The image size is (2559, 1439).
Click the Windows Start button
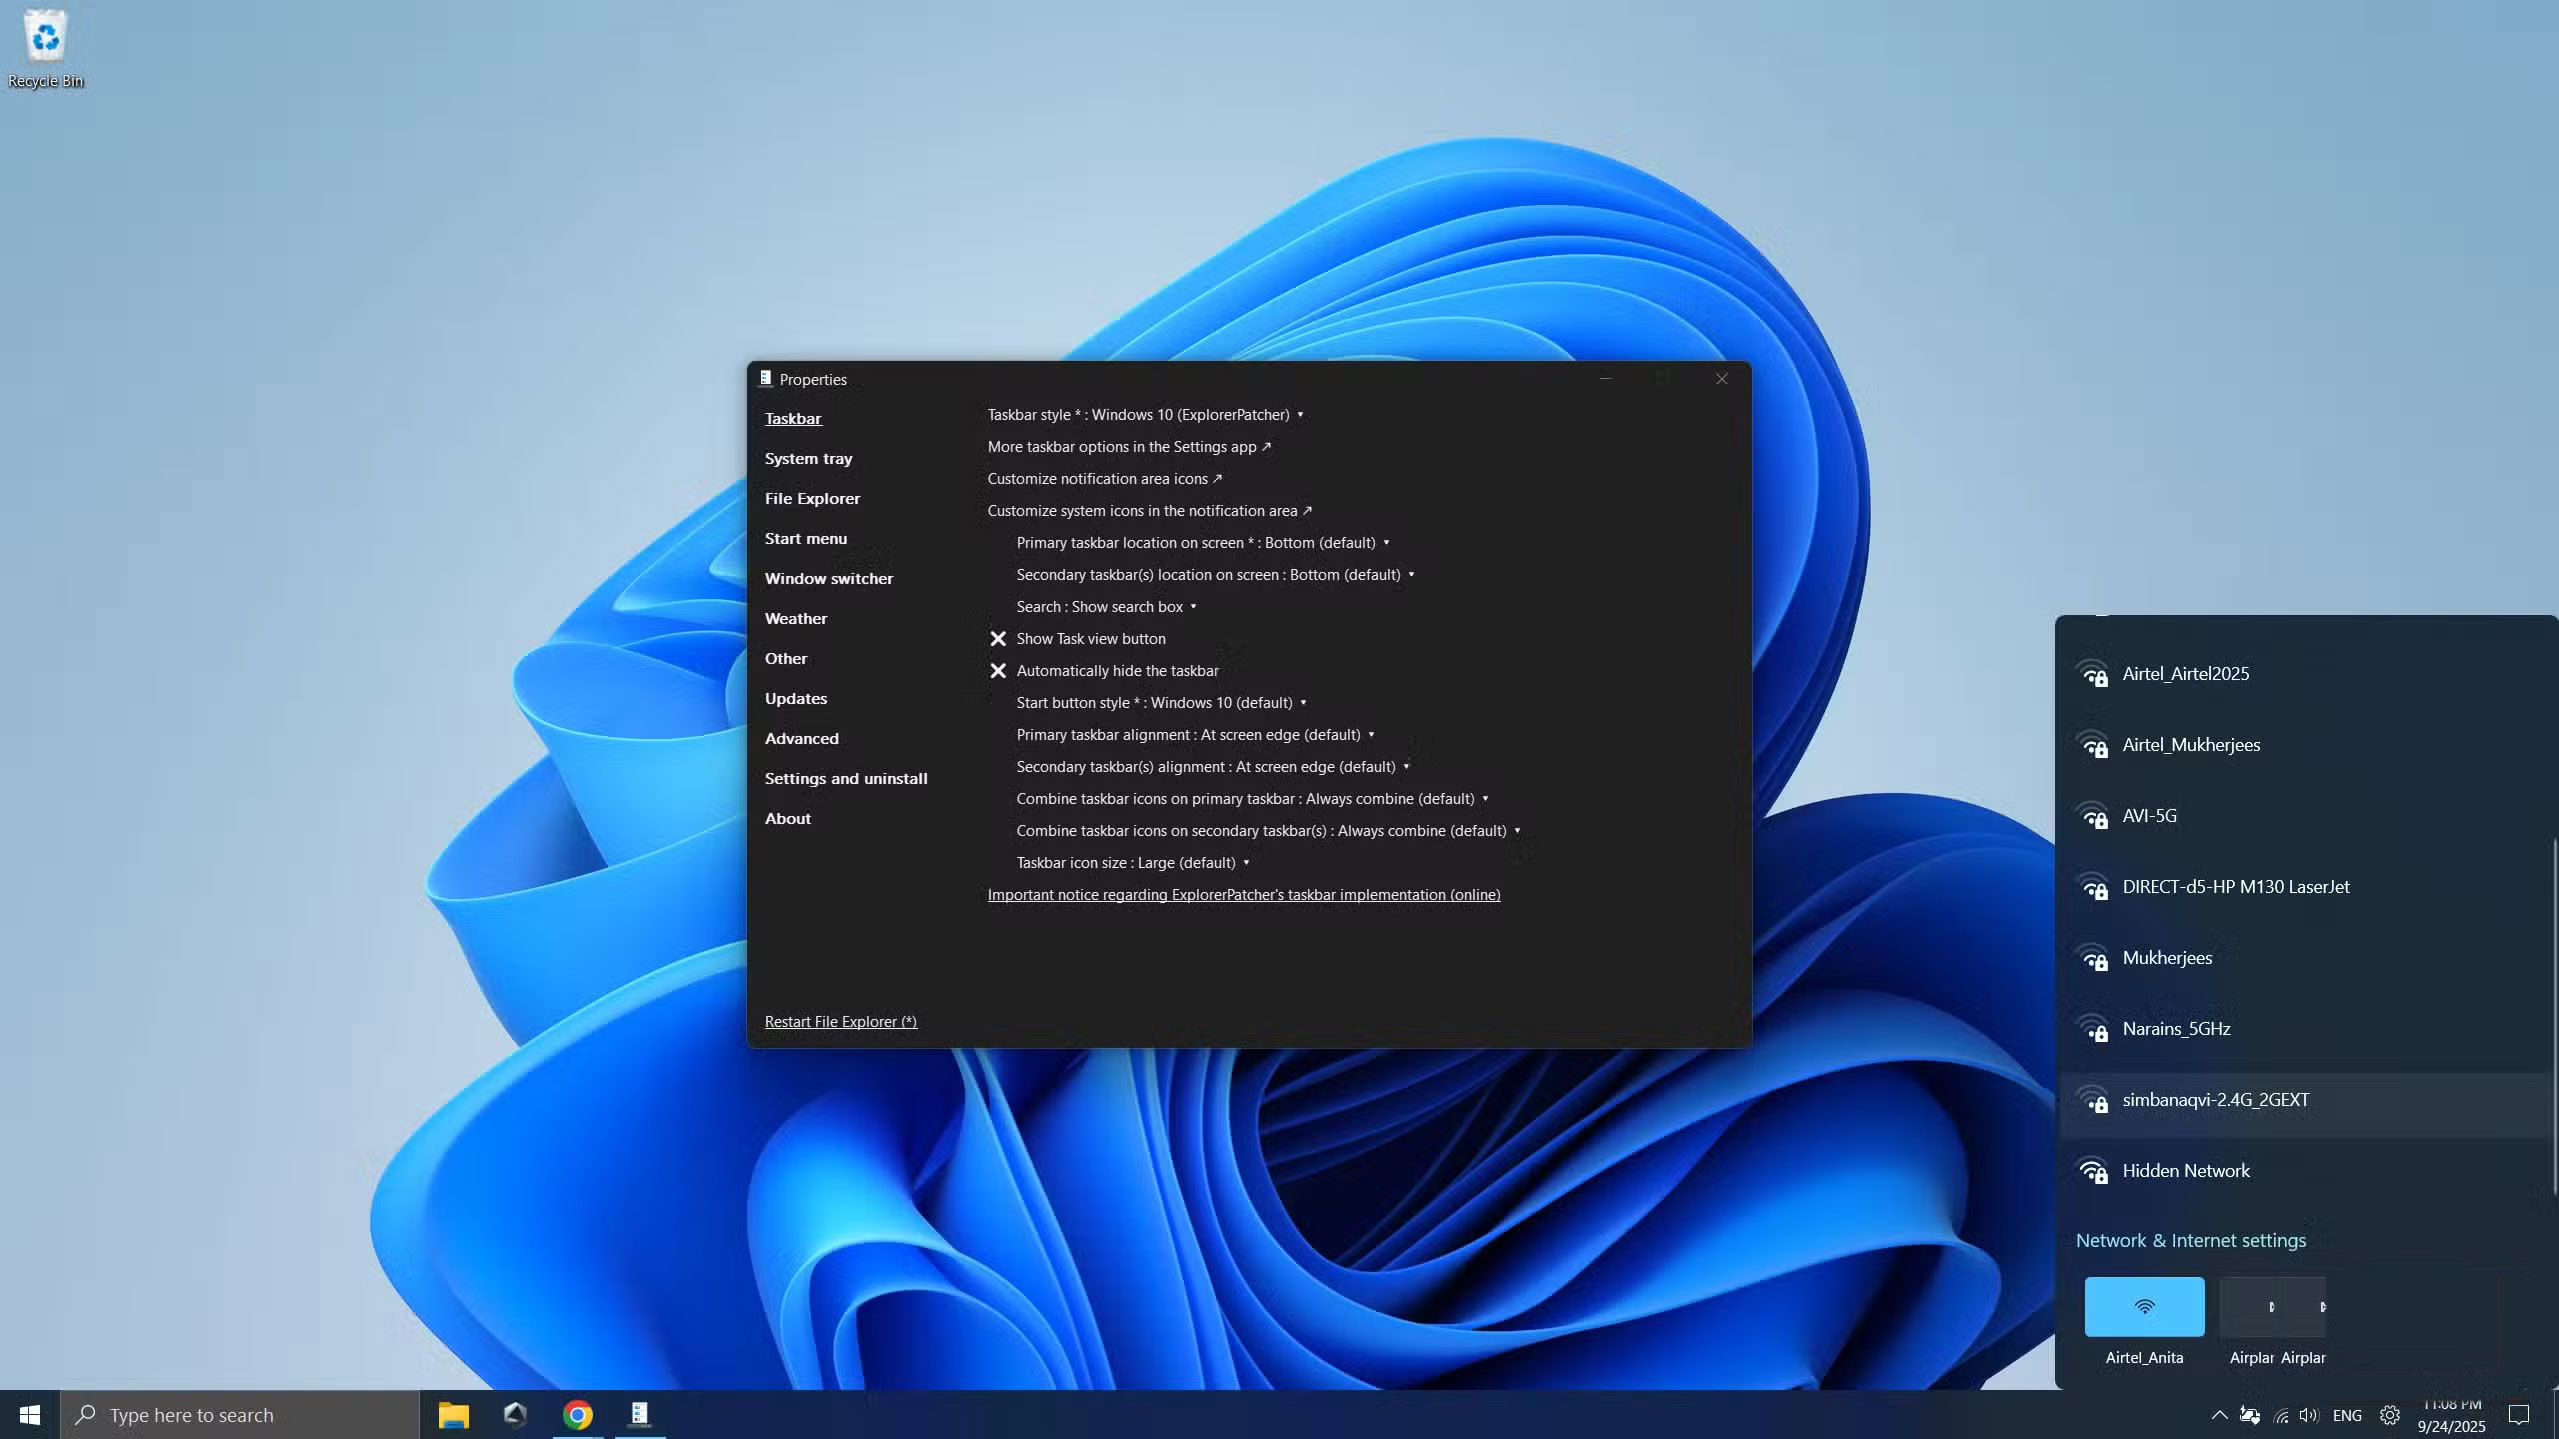[29, 1414]
